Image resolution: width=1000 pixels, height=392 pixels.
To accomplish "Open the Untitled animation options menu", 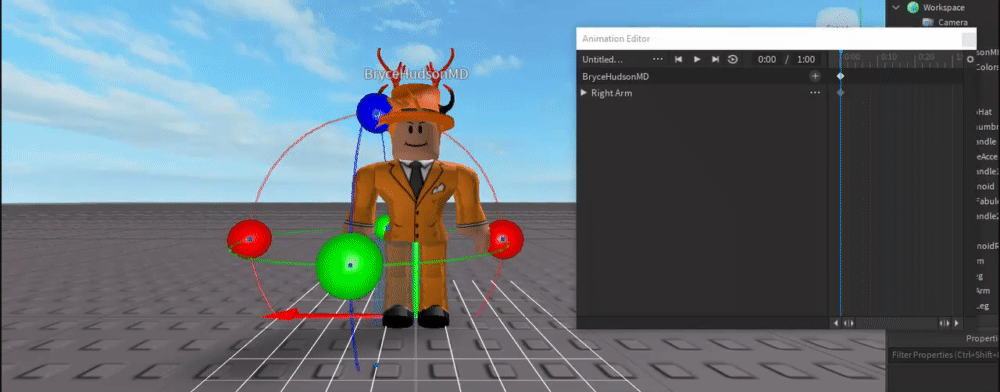I will click(658, 59).
